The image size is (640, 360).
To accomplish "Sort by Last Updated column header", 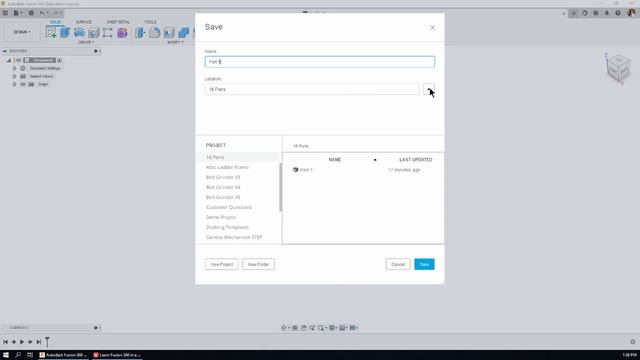I will 416,160.
